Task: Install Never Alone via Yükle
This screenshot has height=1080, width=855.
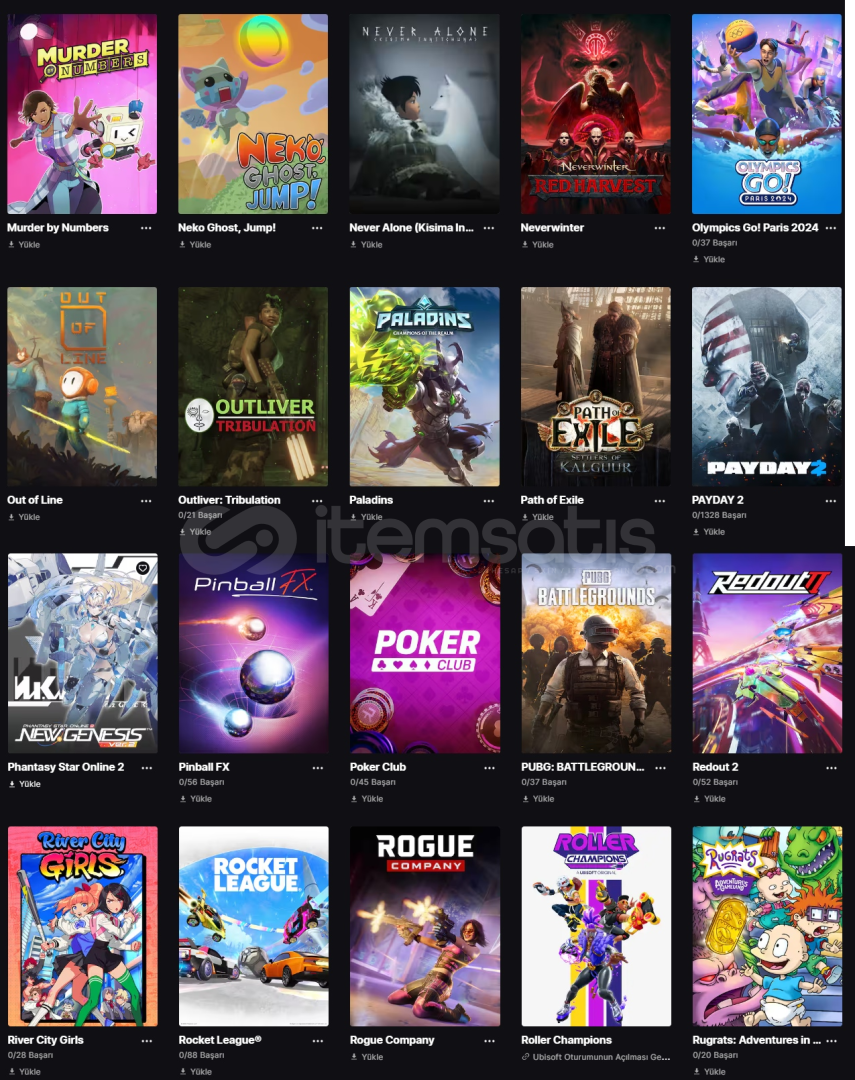Action: (x=366, y=245)
